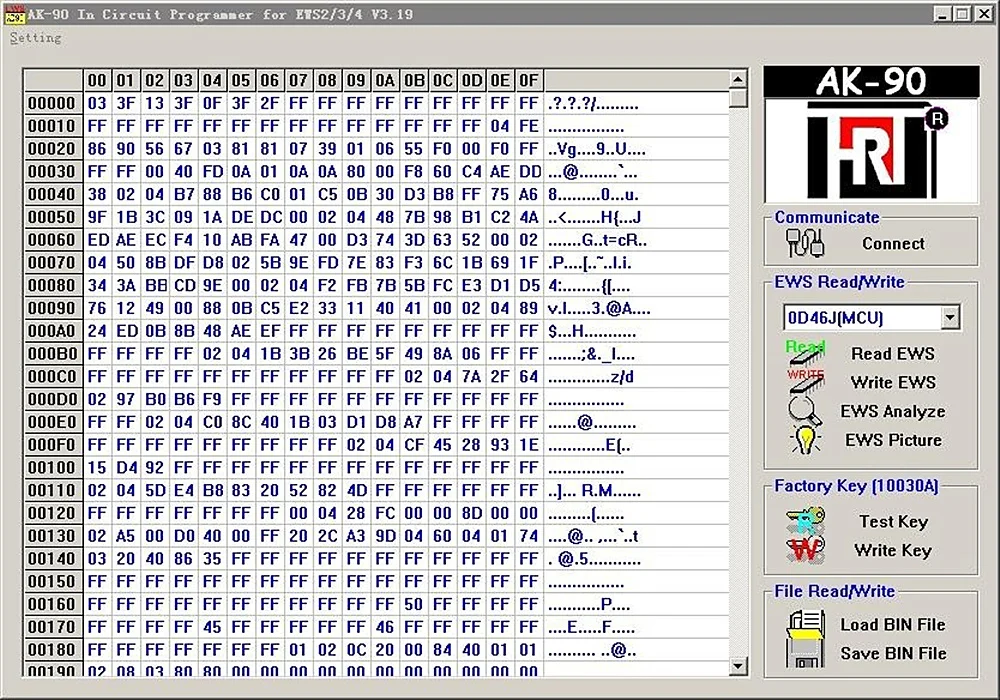Click Write Key
The height and width of the screenshot is (700, 1000).
893,550
